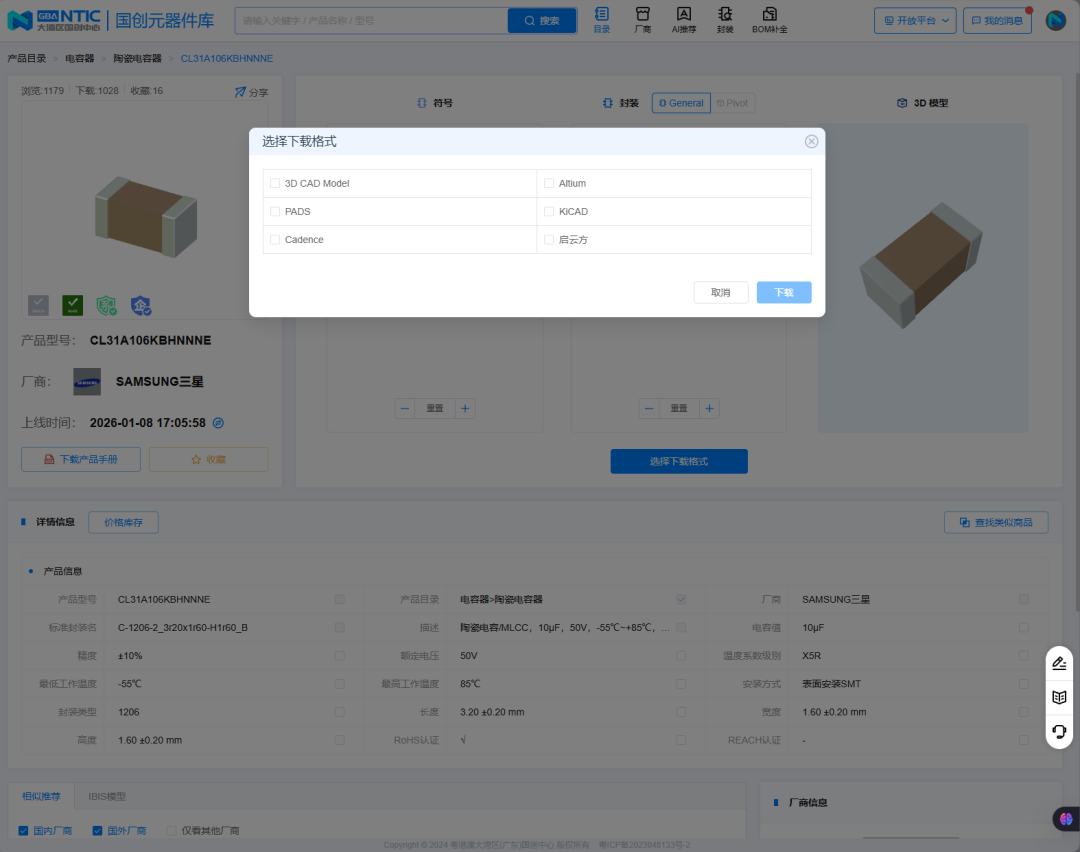Click the user avatar icon in the header
1080x852 pixels.
pyautogui.click(x=1055, y=21)
